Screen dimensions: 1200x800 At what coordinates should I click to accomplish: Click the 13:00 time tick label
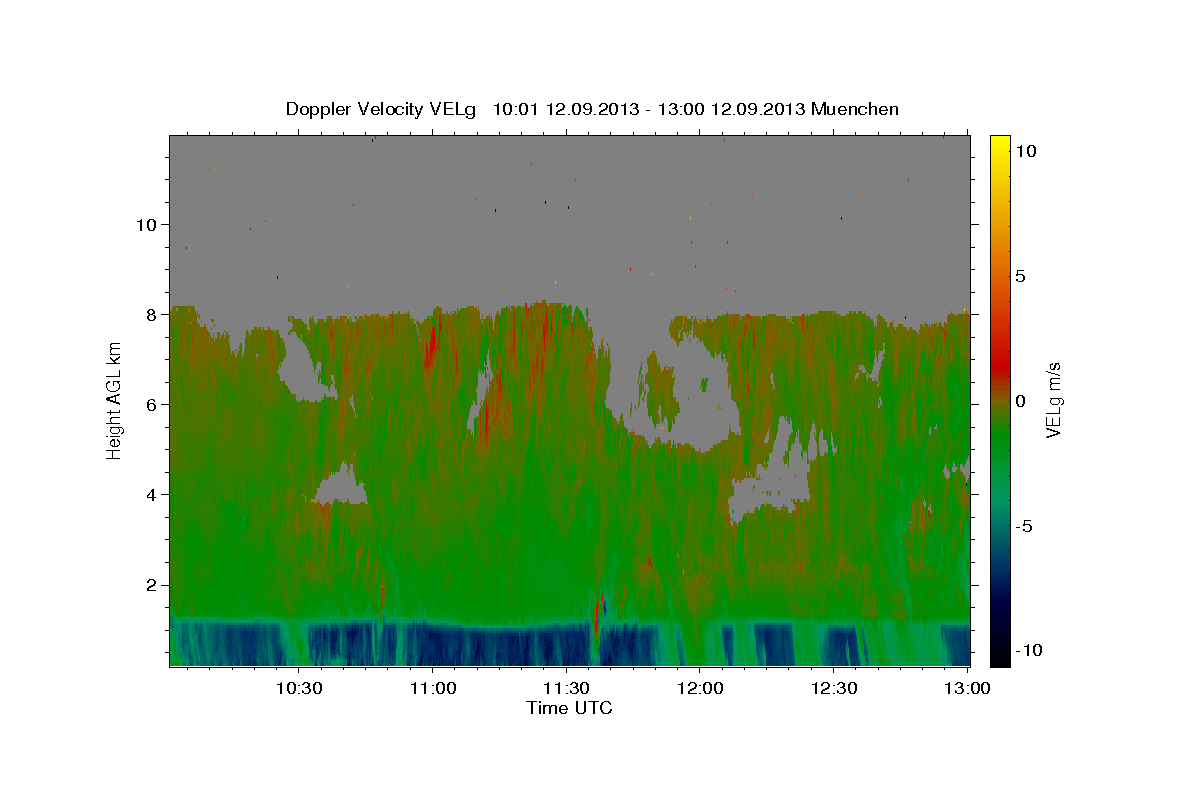pyautogui.click(x=968, y=688)
